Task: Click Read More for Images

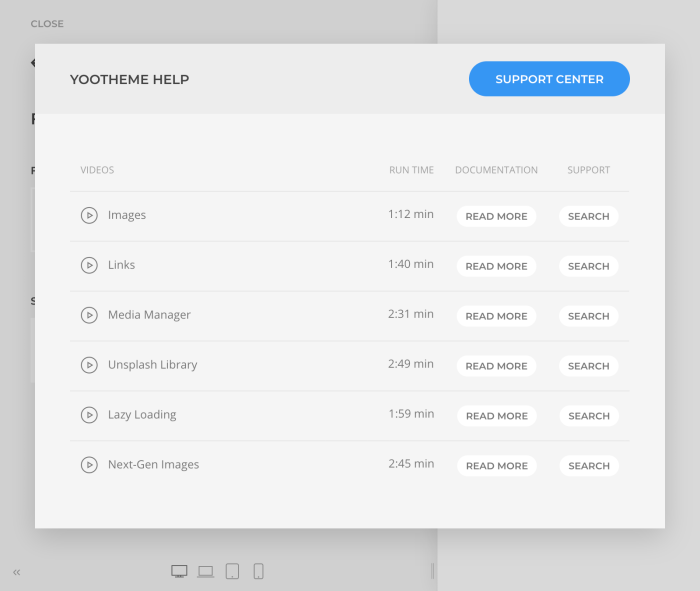Action: [496, 216]
